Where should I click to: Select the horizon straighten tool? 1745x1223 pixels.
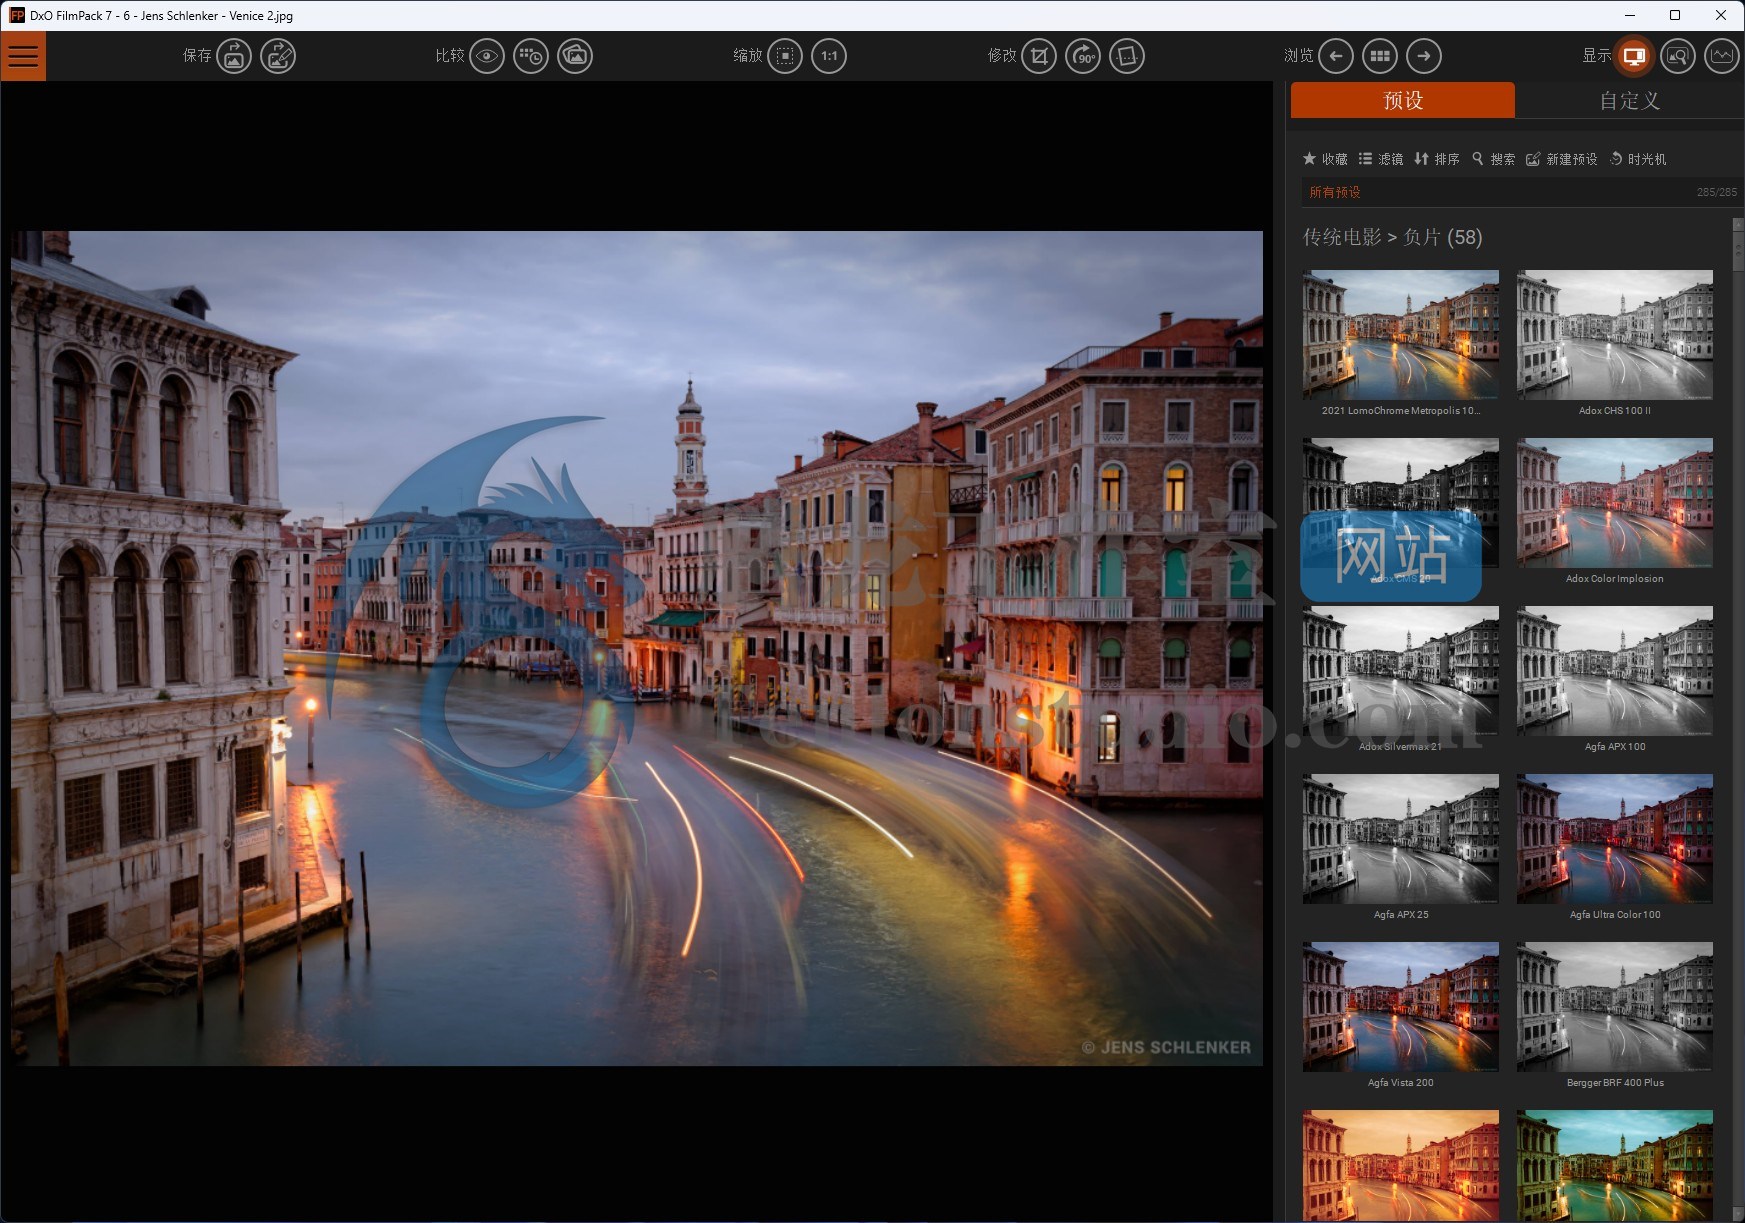tap(1127, 56)
